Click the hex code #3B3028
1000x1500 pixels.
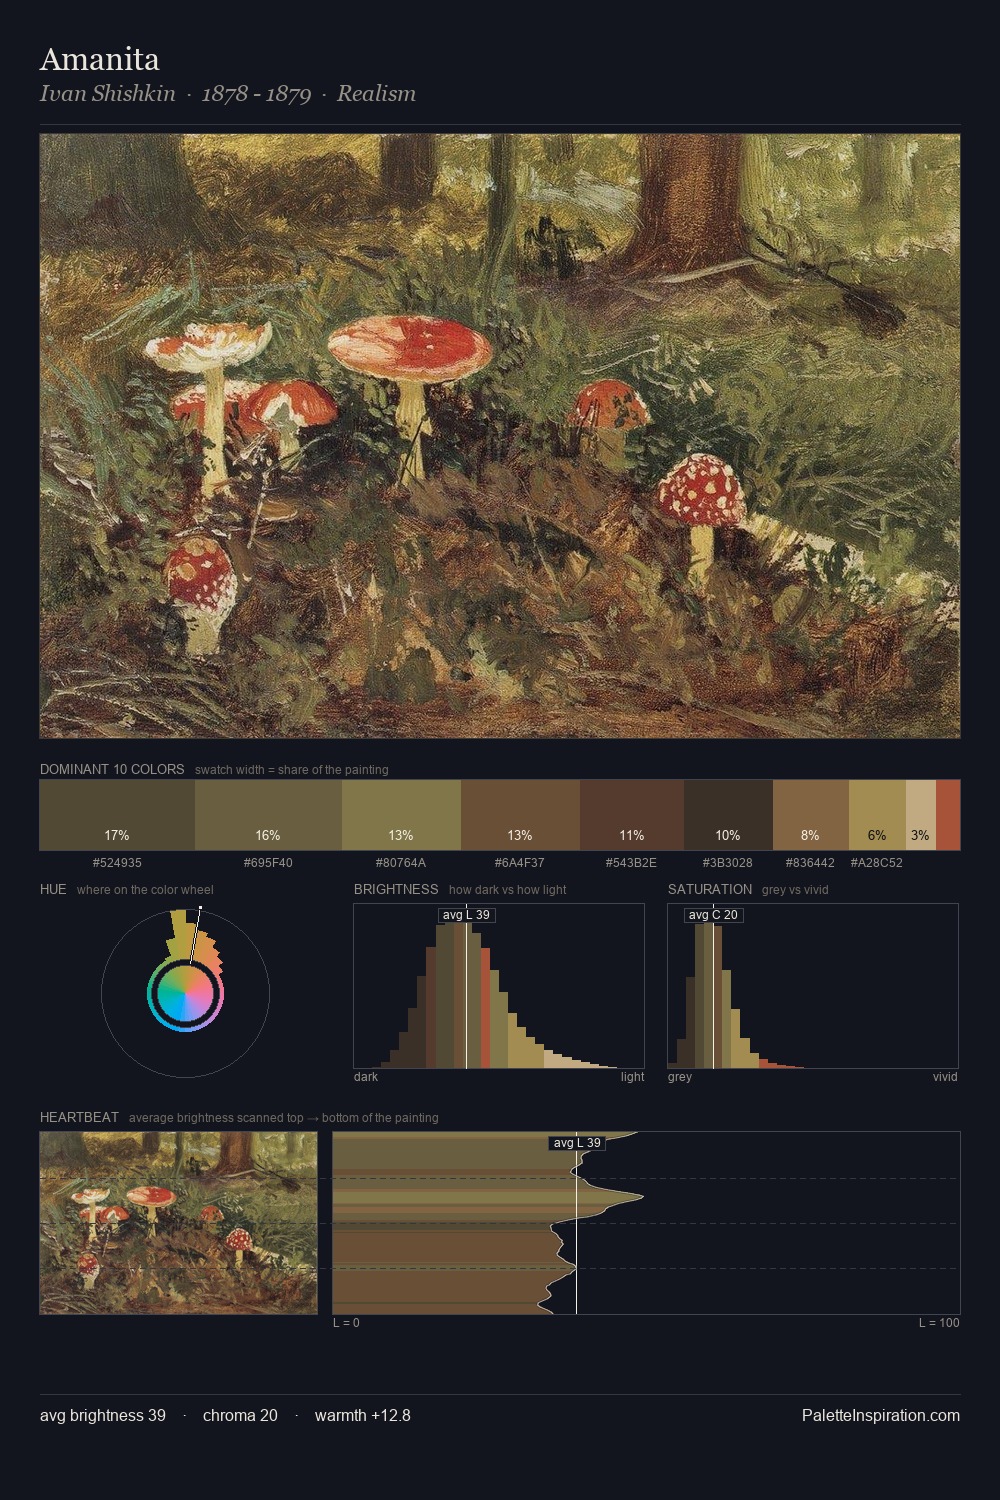[728, 863]
